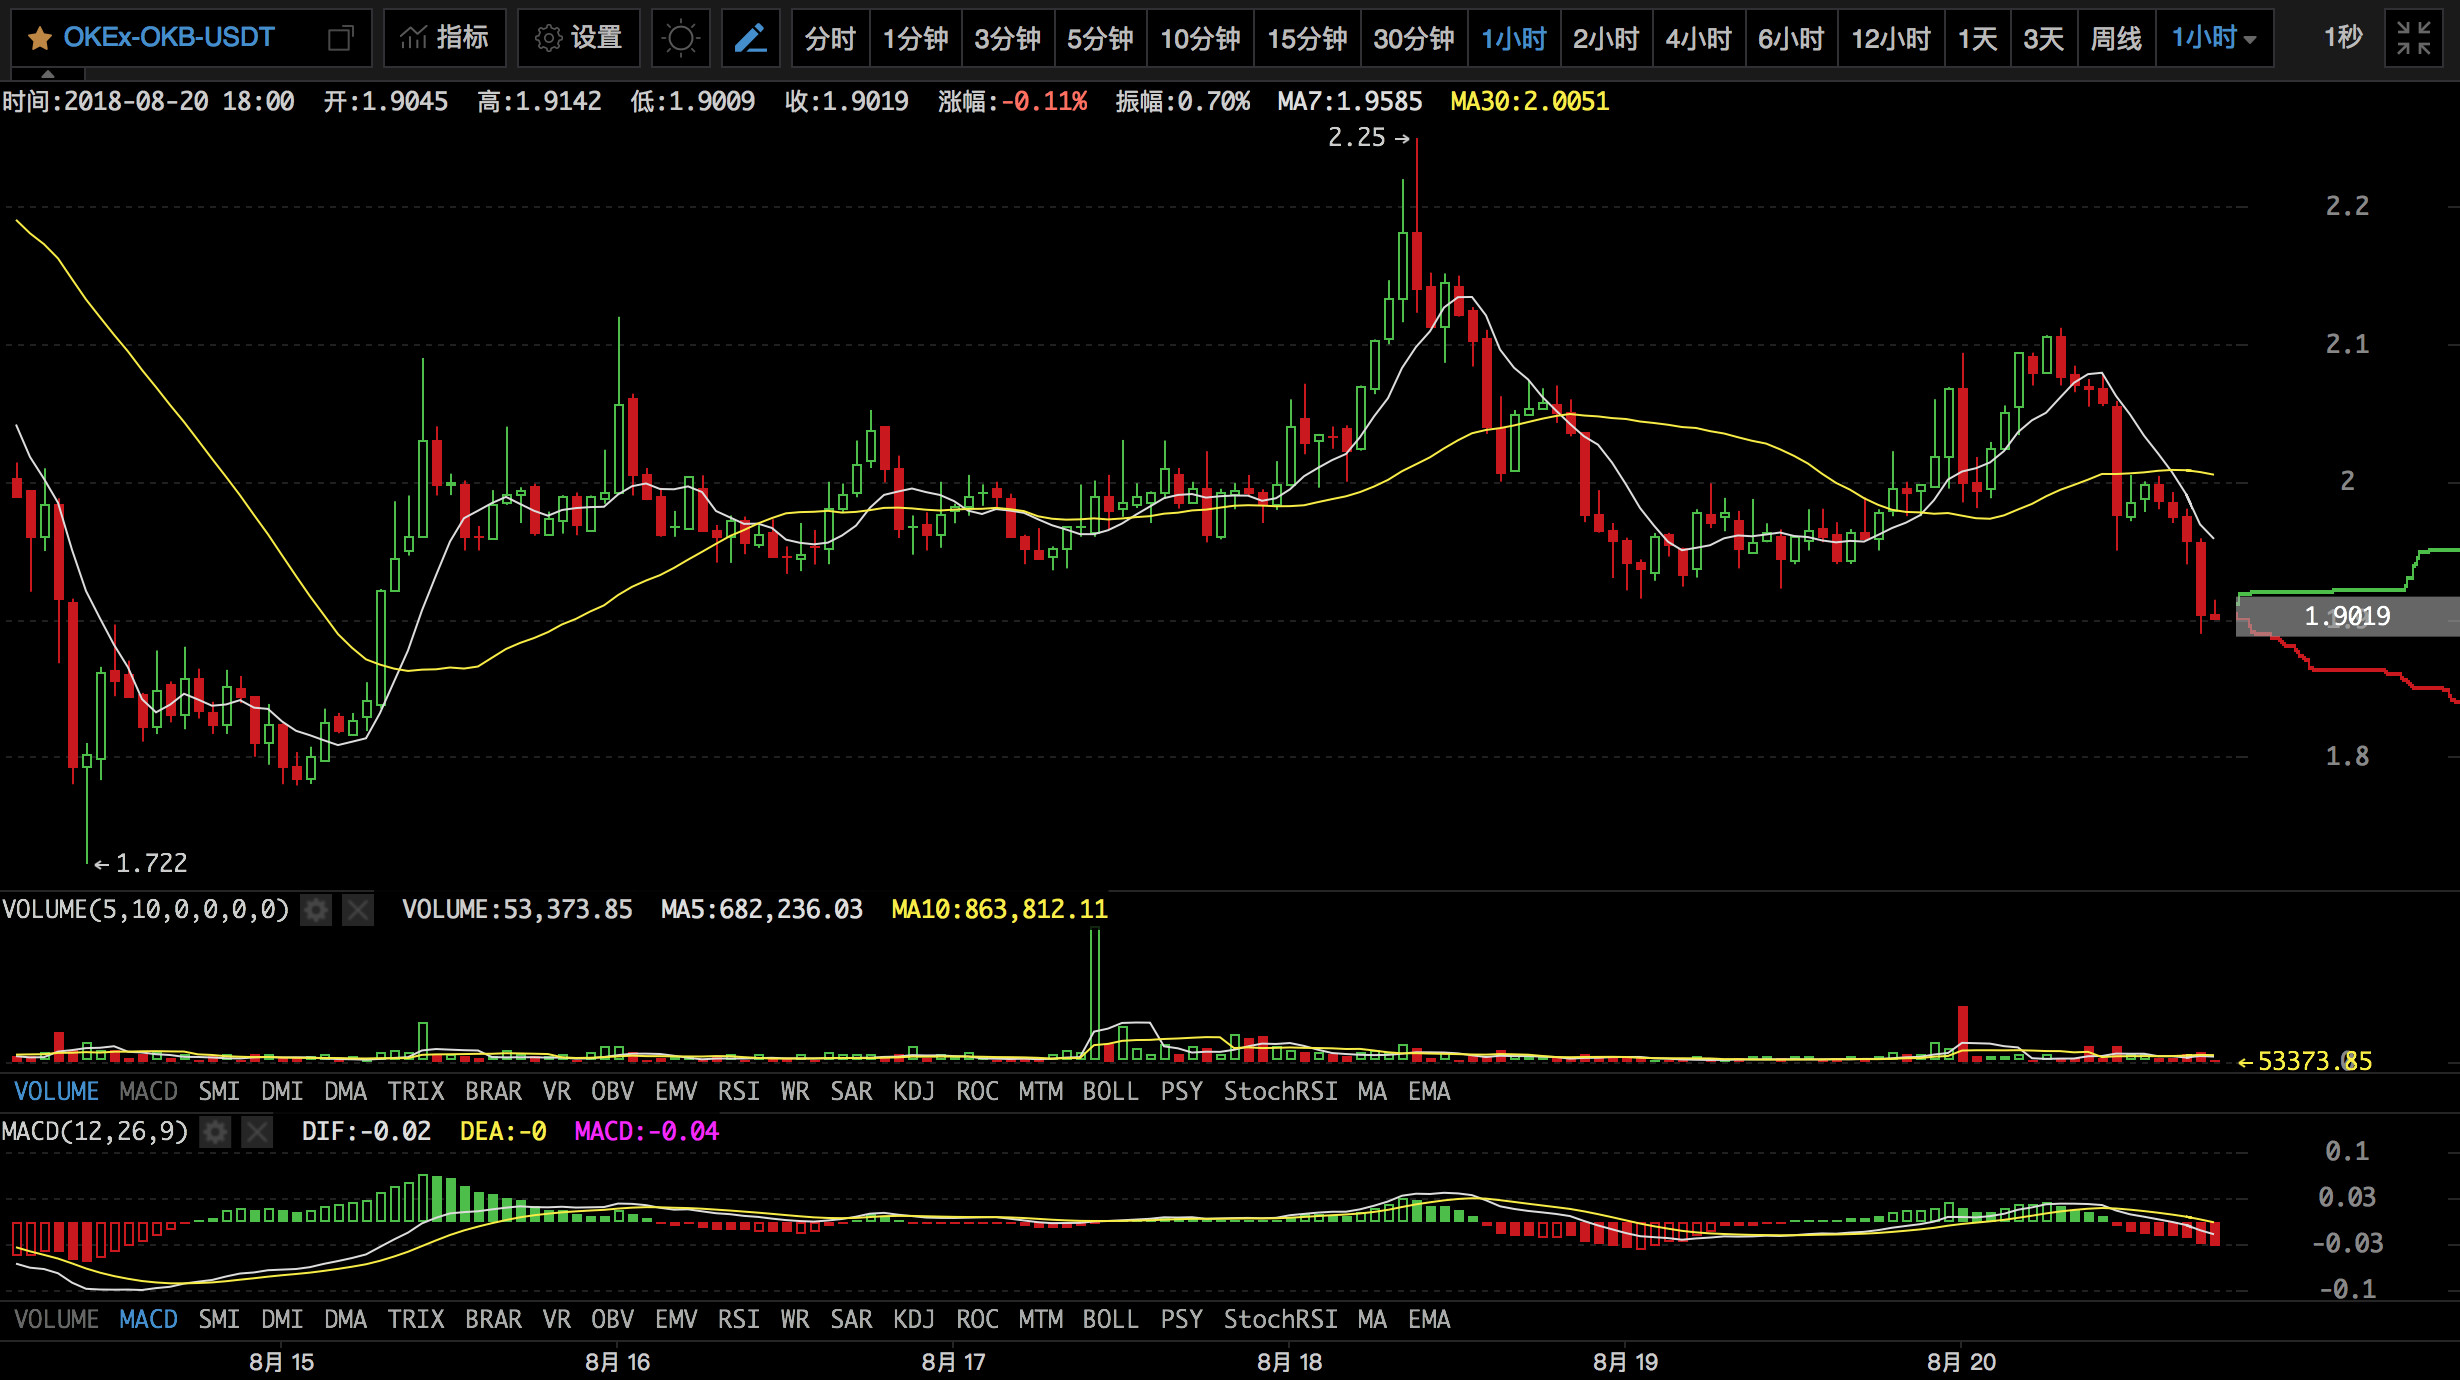Viewport: 2460px width, 1380px height.
Task: Select VR in the upper indicator row
Action: click(557, 1091)
